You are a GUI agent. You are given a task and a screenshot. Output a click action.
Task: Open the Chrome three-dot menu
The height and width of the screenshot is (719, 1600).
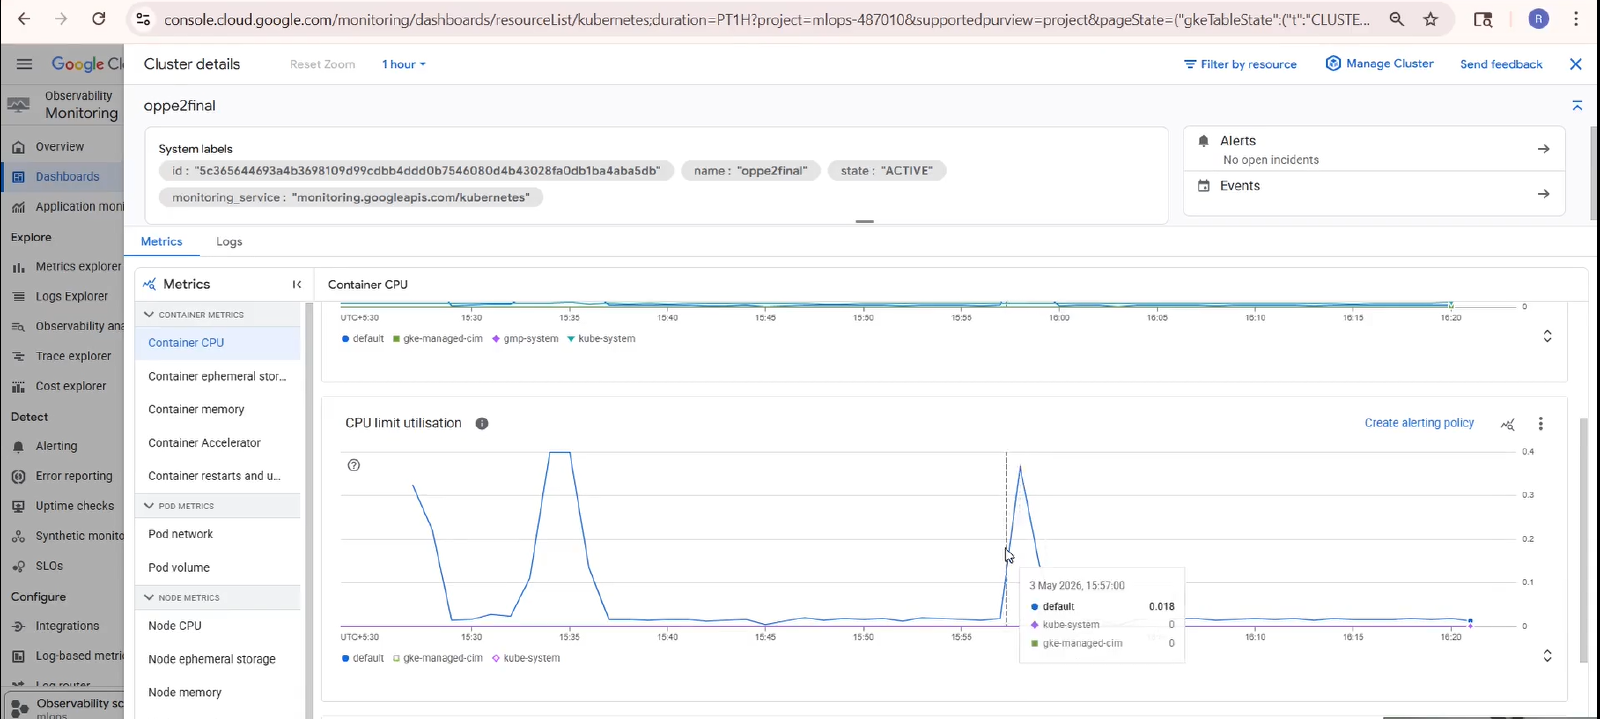point(1576,19)
